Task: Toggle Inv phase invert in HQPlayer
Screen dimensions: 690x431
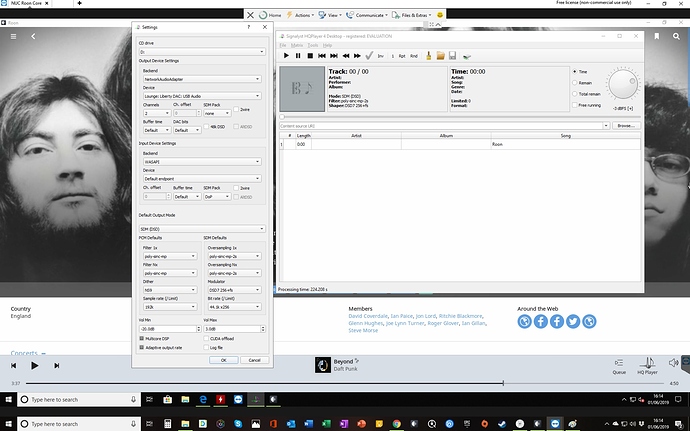Action: 381,56
